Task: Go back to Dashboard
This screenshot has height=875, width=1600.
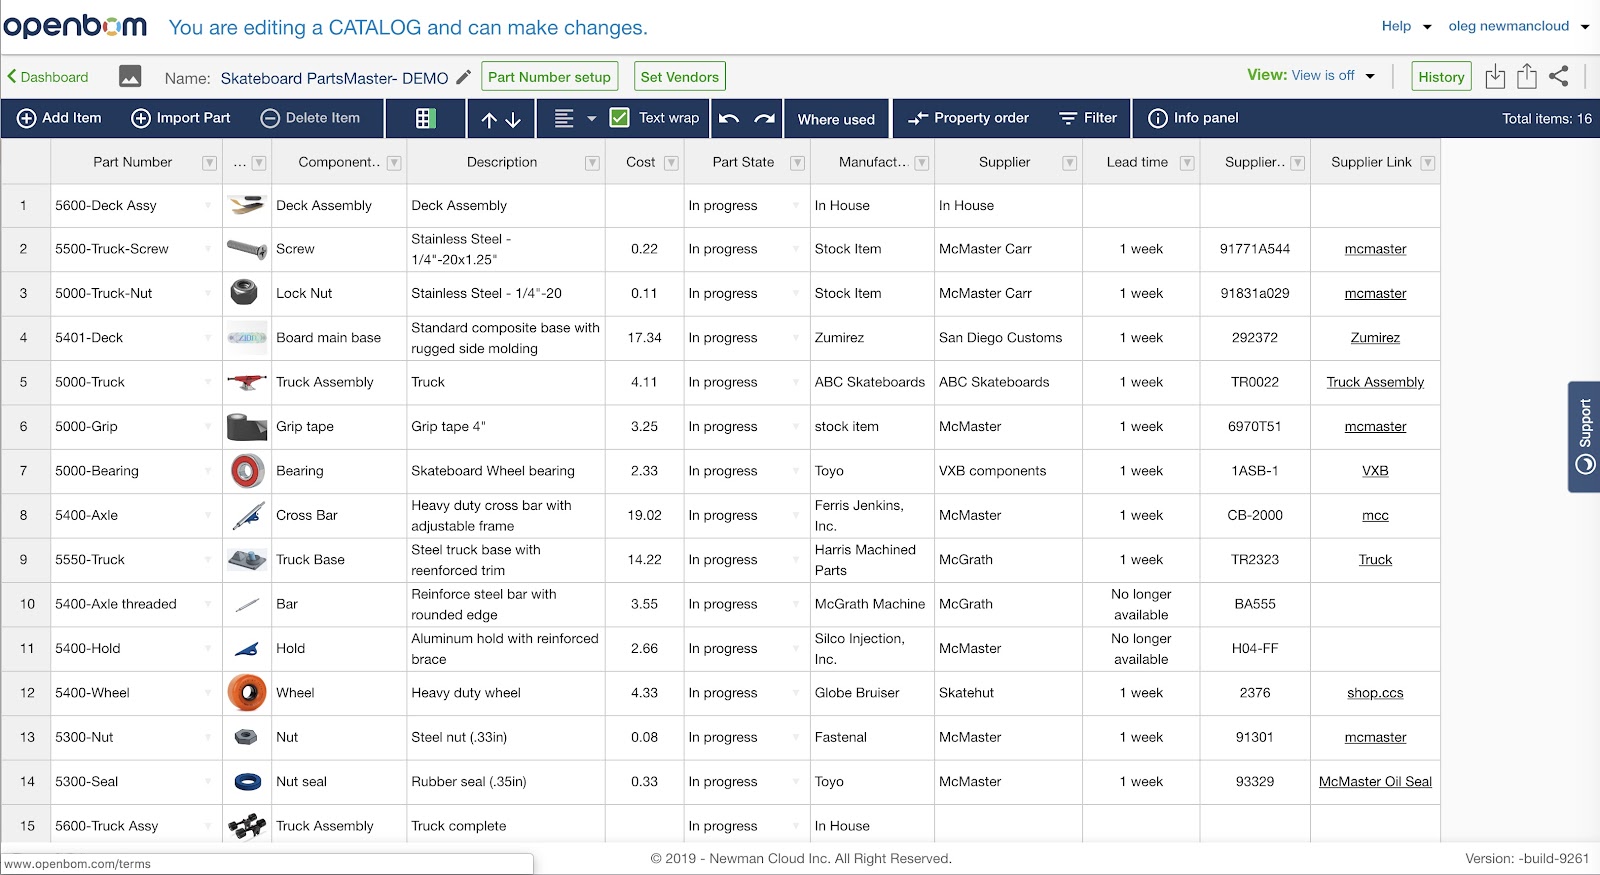Action: [x=48, y=77]
